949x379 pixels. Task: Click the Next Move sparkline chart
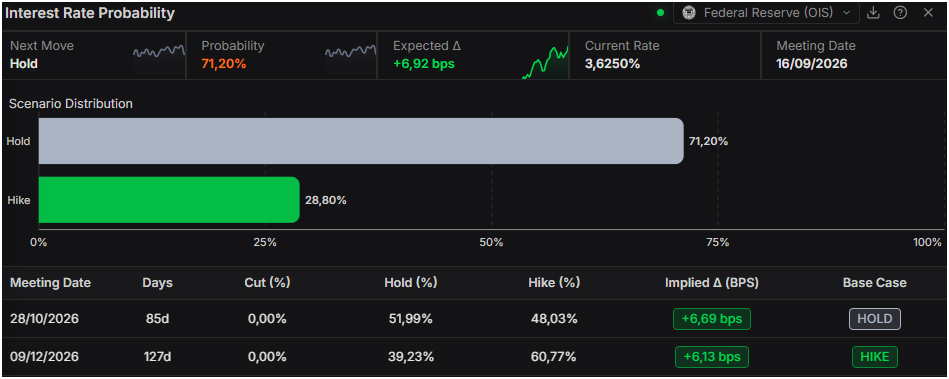coord(159,53)
